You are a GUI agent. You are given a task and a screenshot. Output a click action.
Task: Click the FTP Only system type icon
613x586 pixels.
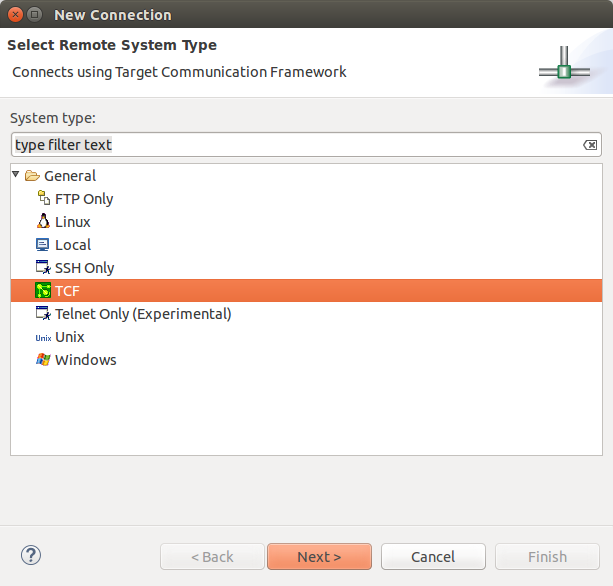tap(43, 199)
